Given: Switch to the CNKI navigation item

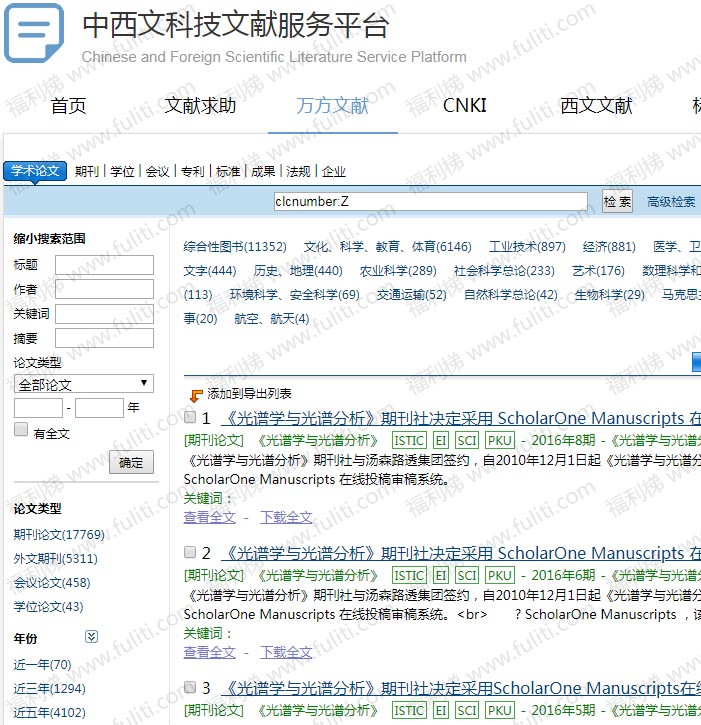Looking at the screenshot, I should point(465,106).
